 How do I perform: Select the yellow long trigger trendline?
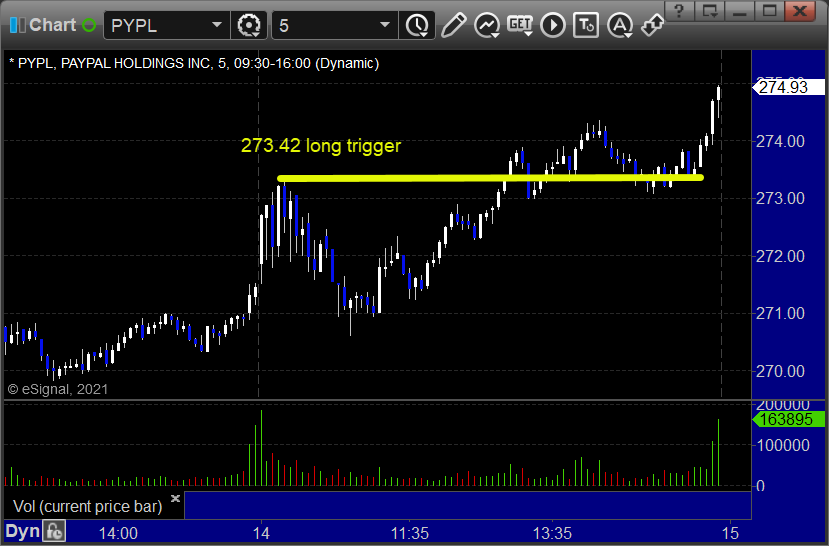point(490,178)
